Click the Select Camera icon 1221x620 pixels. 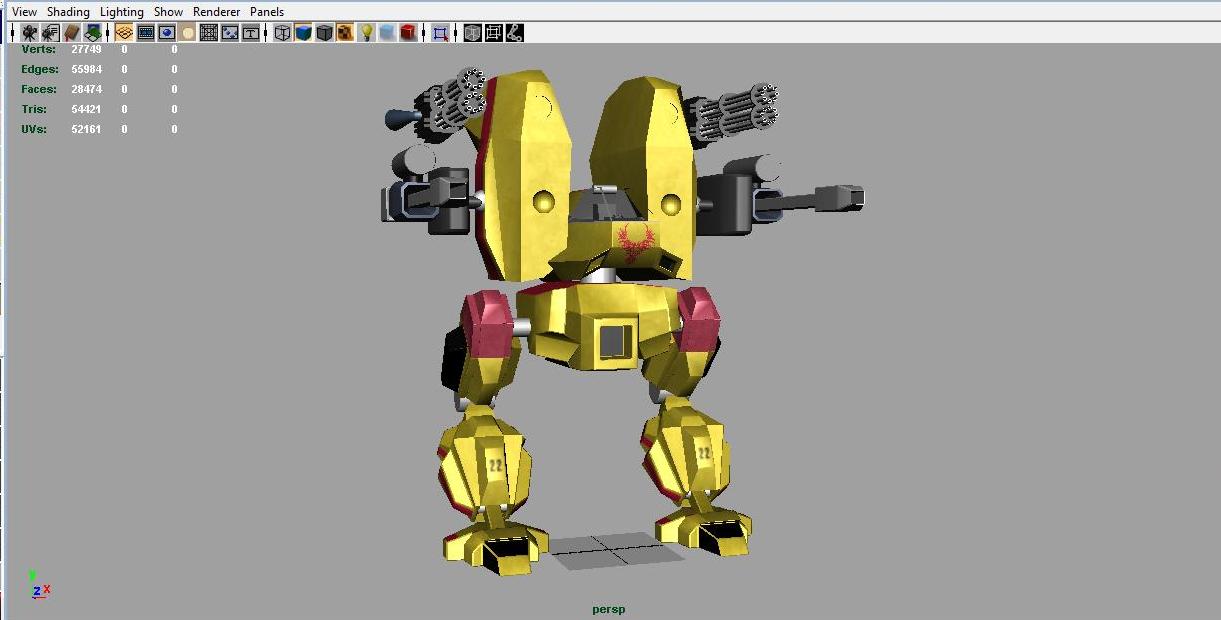[29, 33]
